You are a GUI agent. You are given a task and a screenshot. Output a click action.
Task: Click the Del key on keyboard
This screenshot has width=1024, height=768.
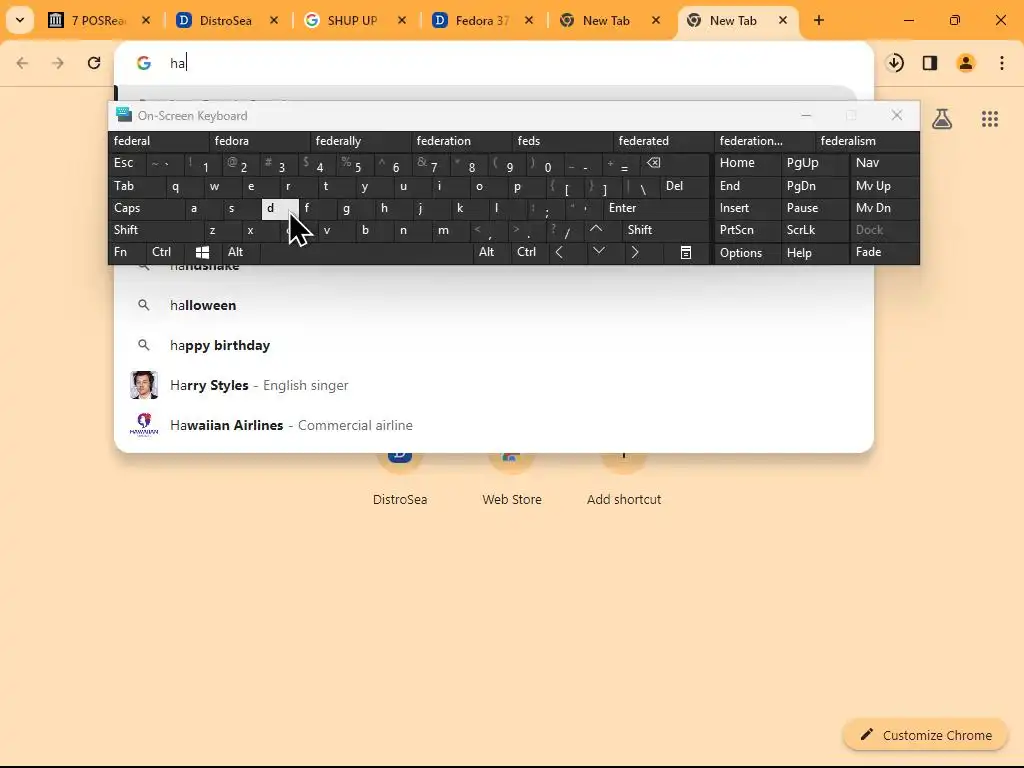point(684,186)
